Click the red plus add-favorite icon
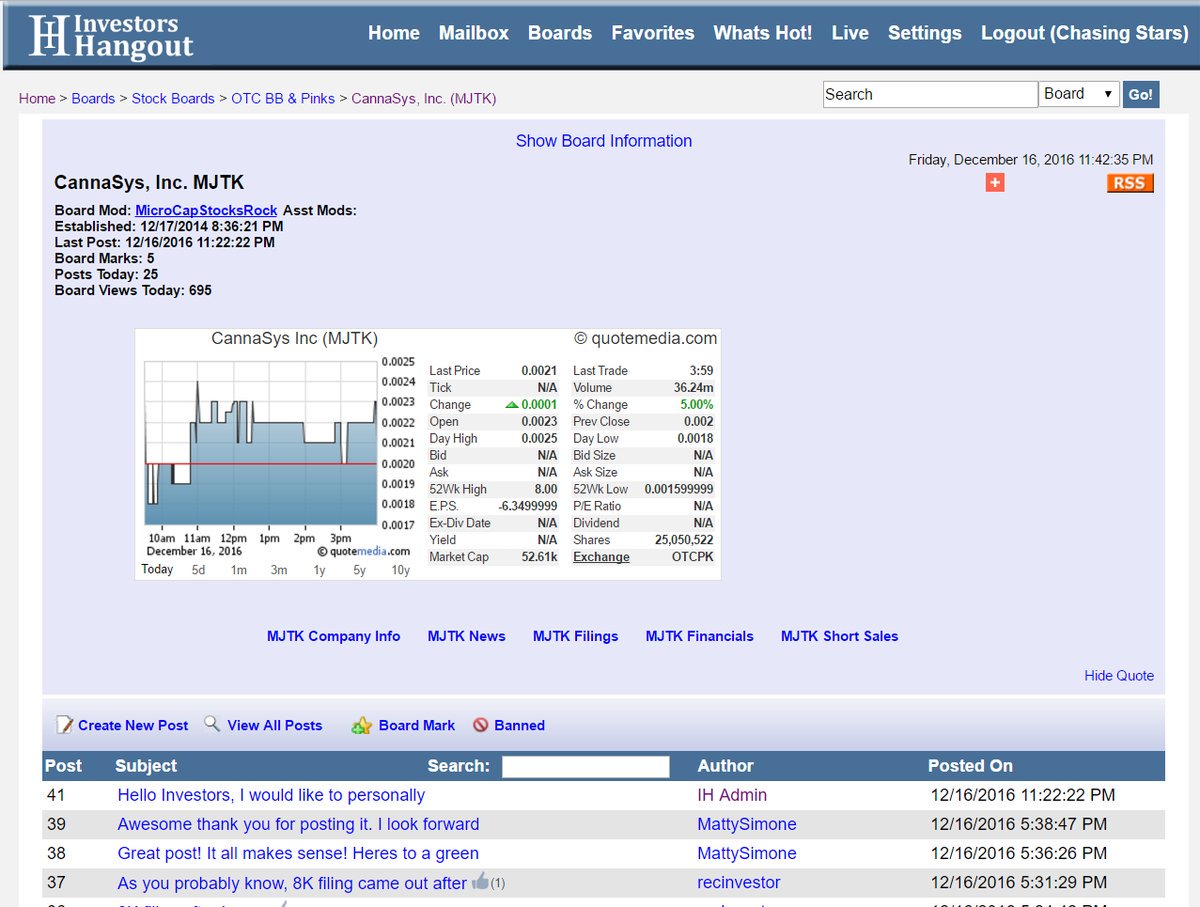Screen dimensions: 1200x907 [994, 182]
